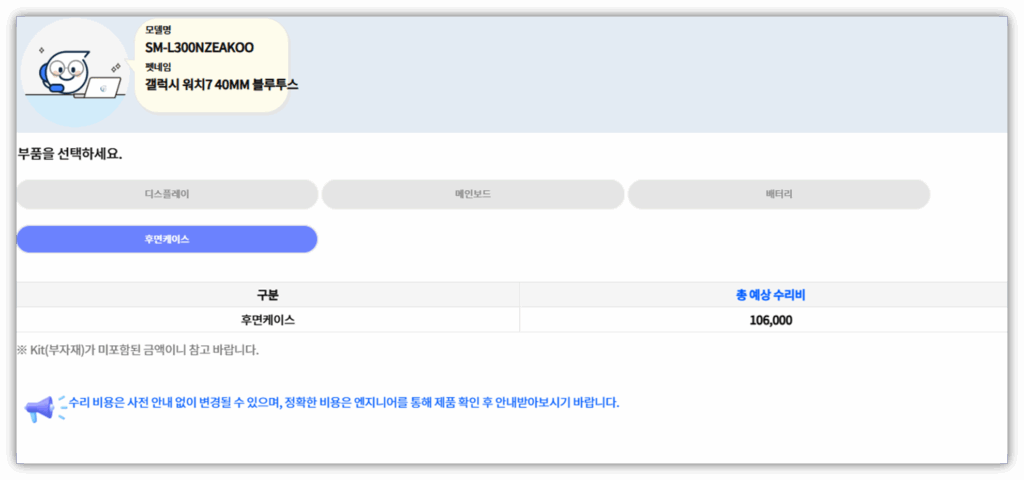
Task: Click the 부품을 선택하세요 heading
Action: pyautogui.click(x=70, y=154)
